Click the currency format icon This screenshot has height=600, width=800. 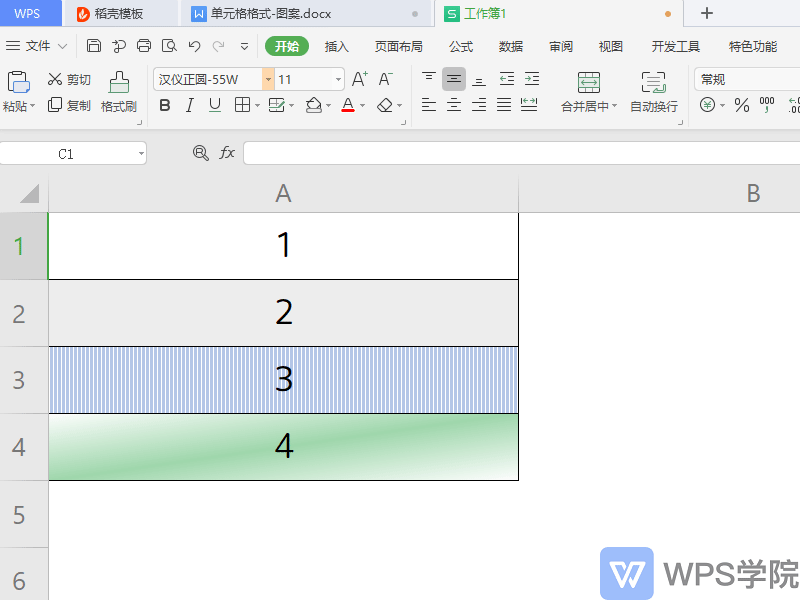pyautogui.click(x=707, y=105)
